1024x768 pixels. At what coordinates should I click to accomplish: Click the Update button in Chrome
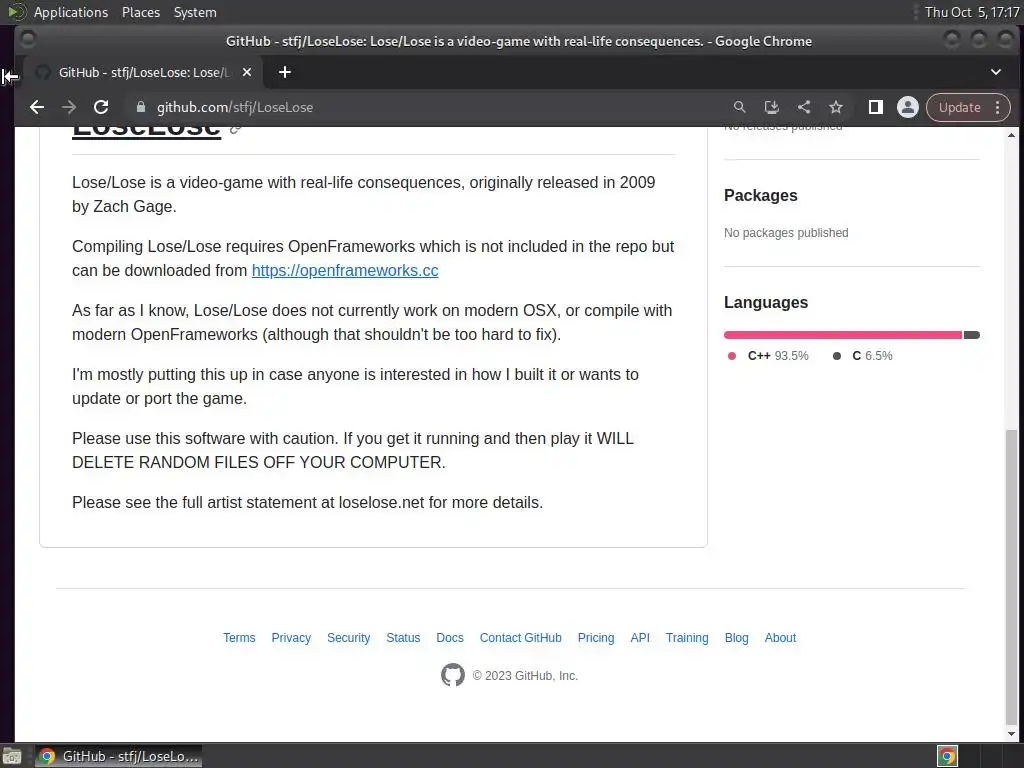click(x=959, y=107)
